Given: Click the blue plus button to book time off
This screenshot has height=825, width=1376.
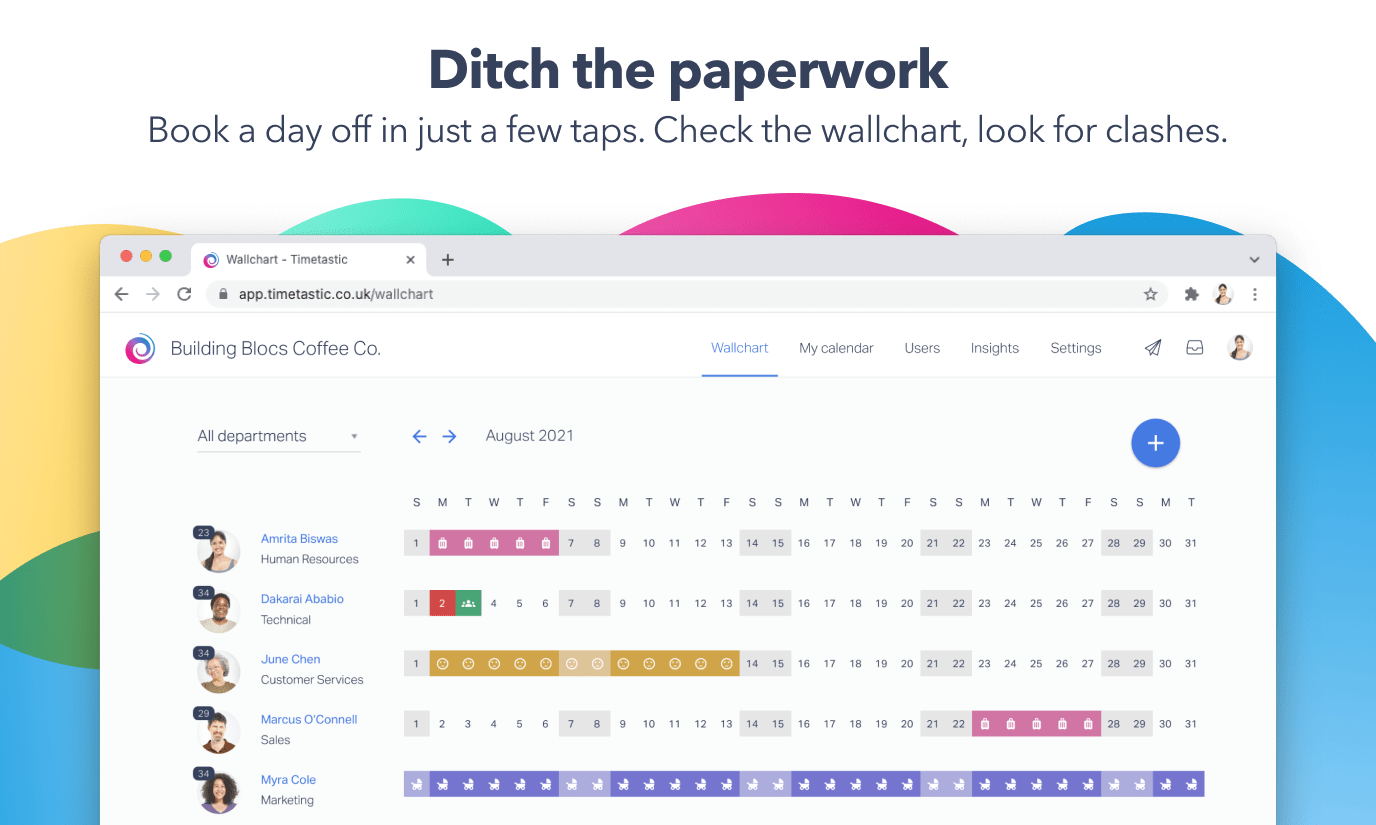Looking at the screenshot, I should (x=1156, y=443).
